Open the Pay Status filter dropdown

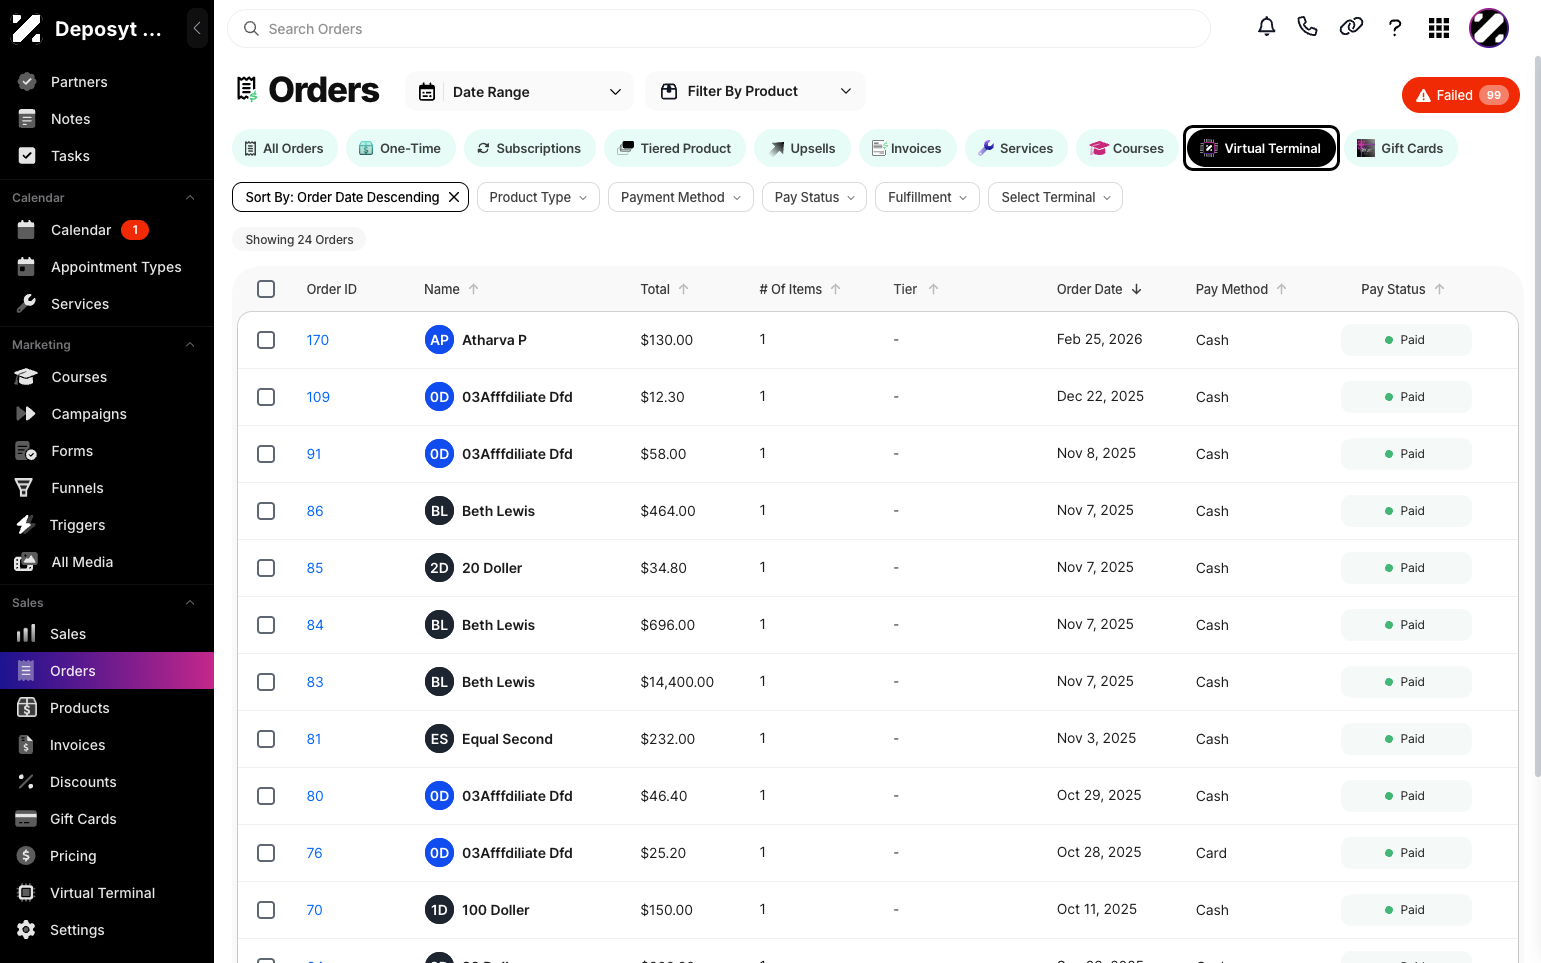(x=815, y=197)
